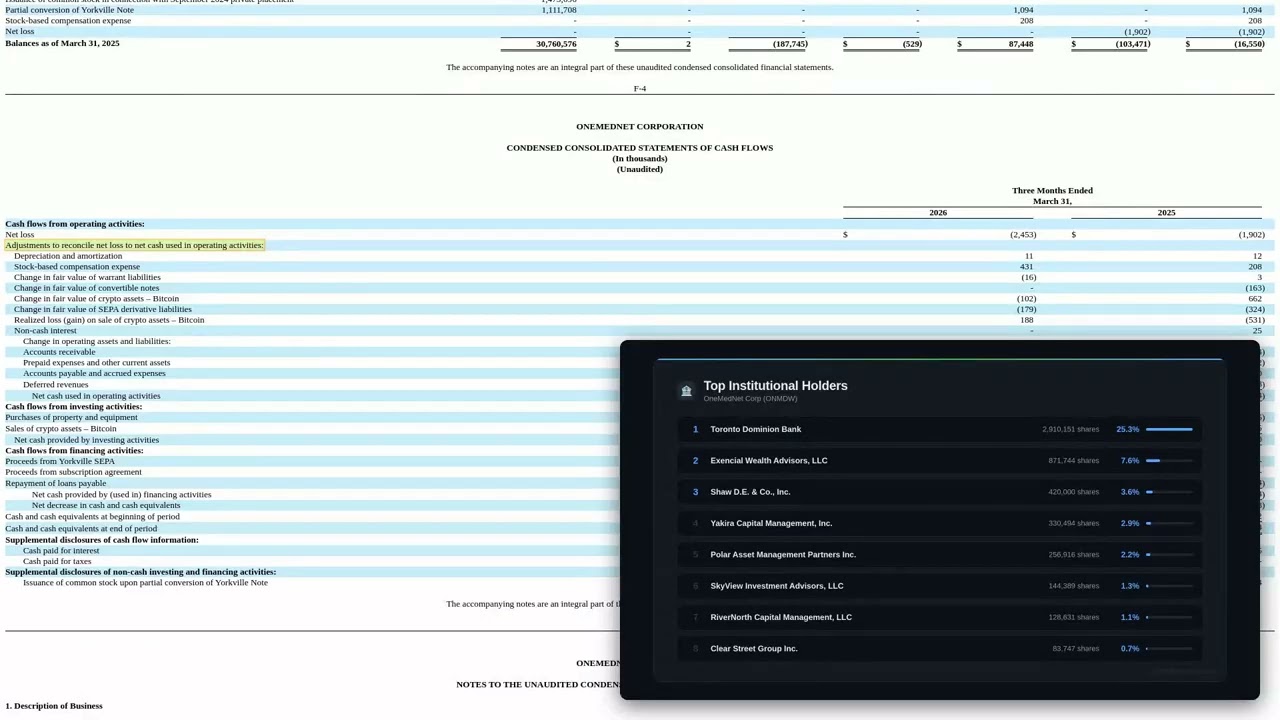This screenshot has height=720, width=1280.
Task: Click "Change in fair value of warrant liabilities"
Action: tap(87, 277)
